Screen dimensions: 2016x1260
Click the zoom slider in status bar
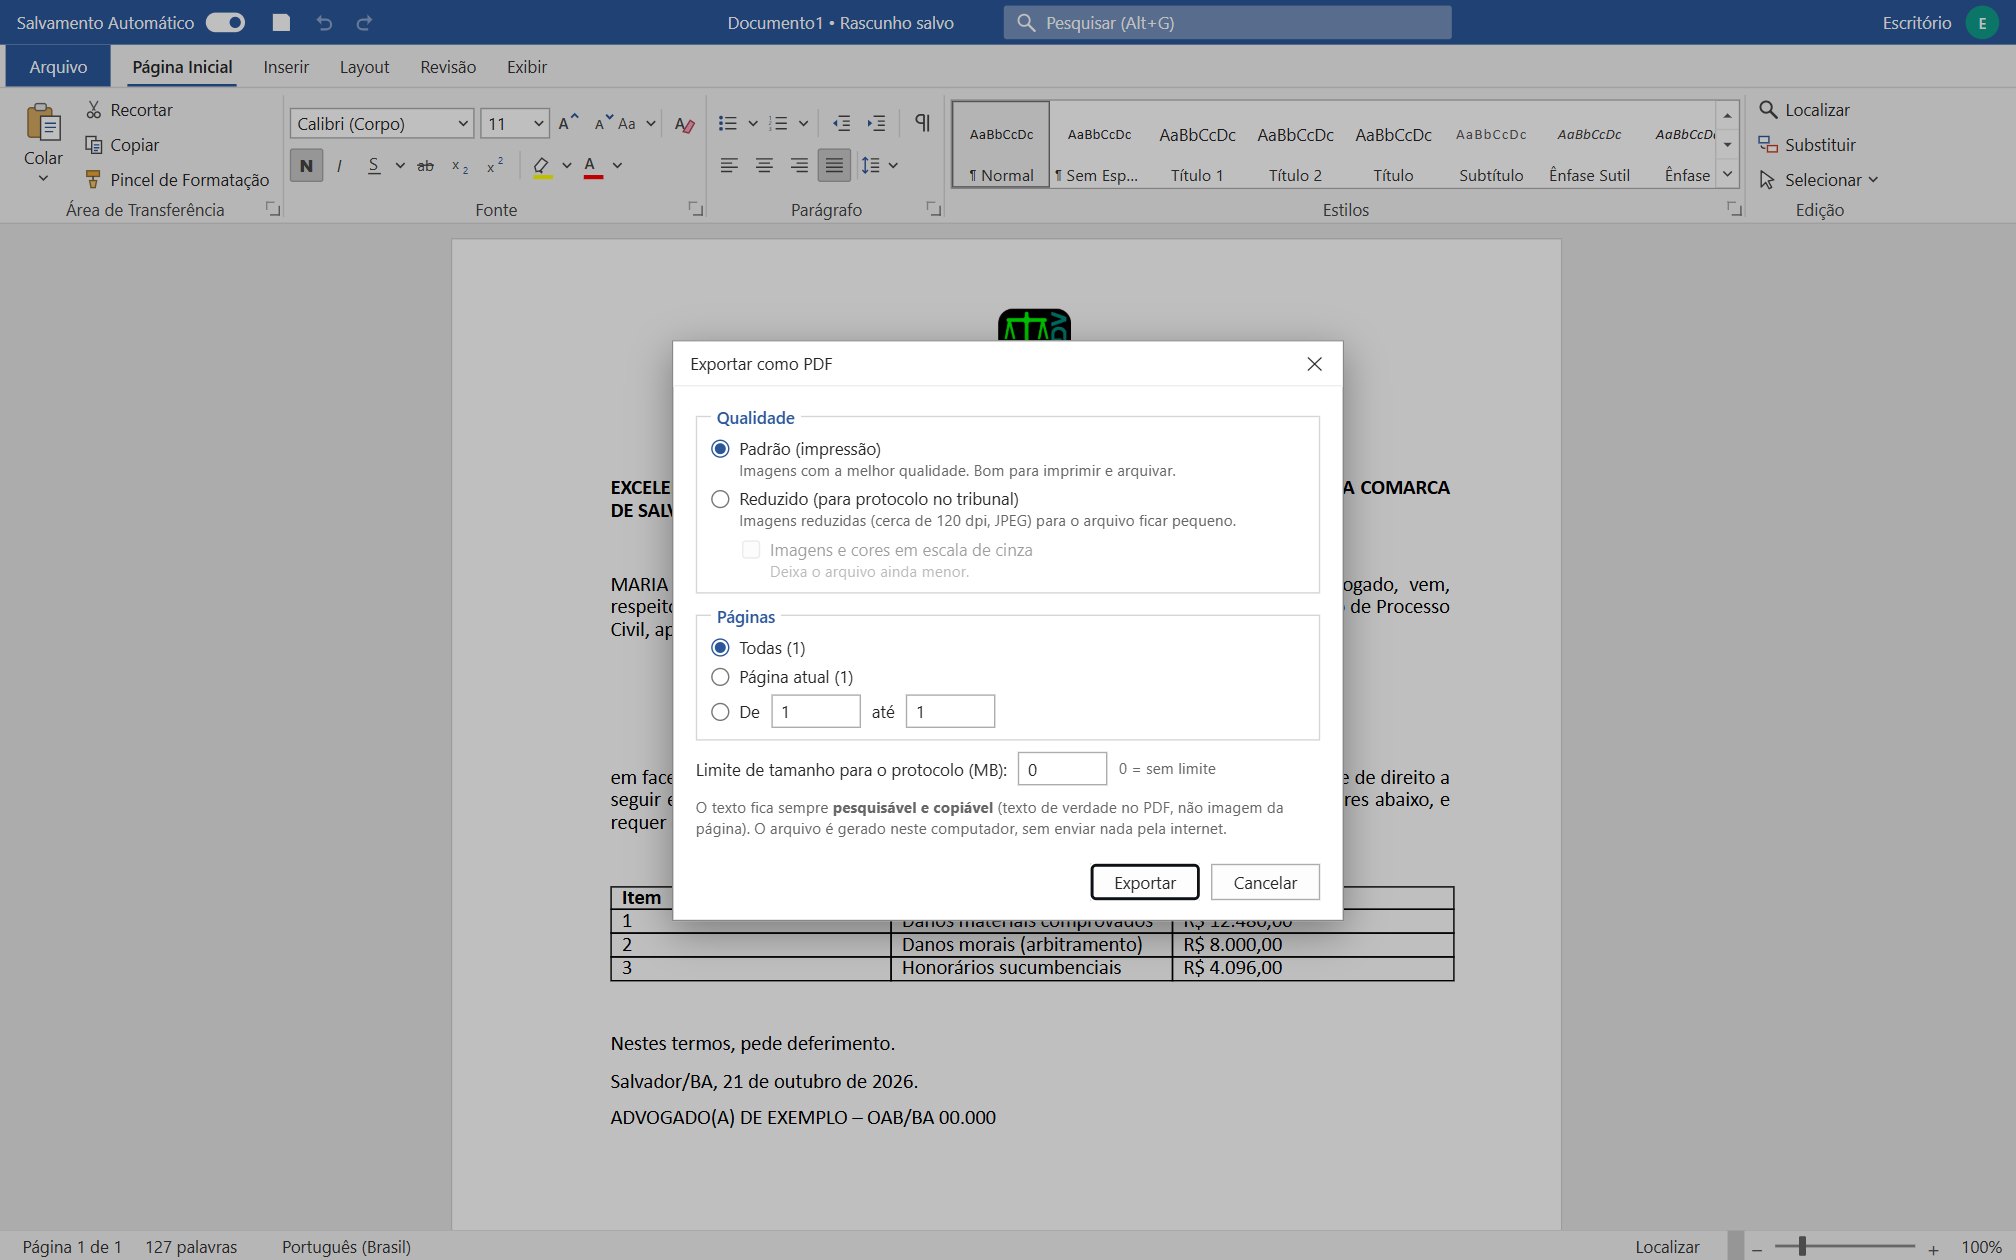(x=1843, y=1247)
